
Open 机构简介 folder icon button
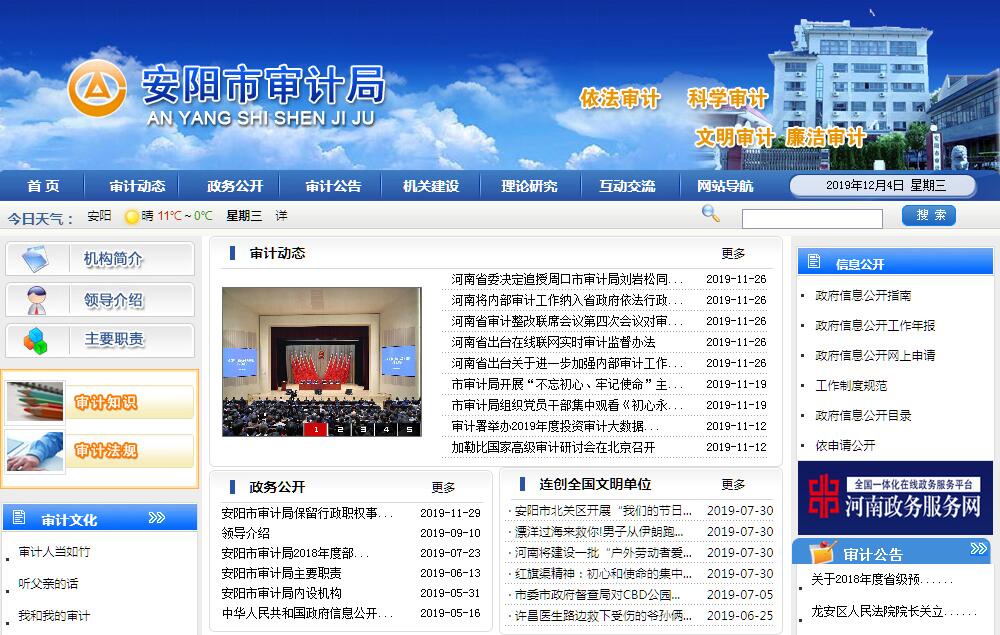[x=99, y=259]
